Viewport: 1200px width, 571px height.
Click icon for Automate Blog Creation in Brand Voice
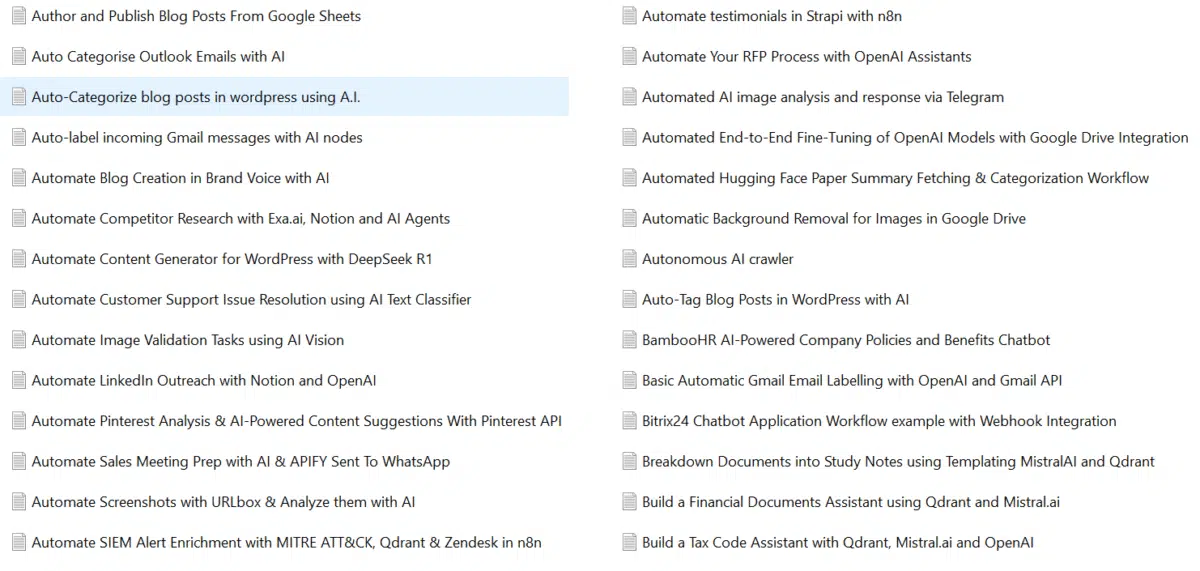(x=18, y=178)
